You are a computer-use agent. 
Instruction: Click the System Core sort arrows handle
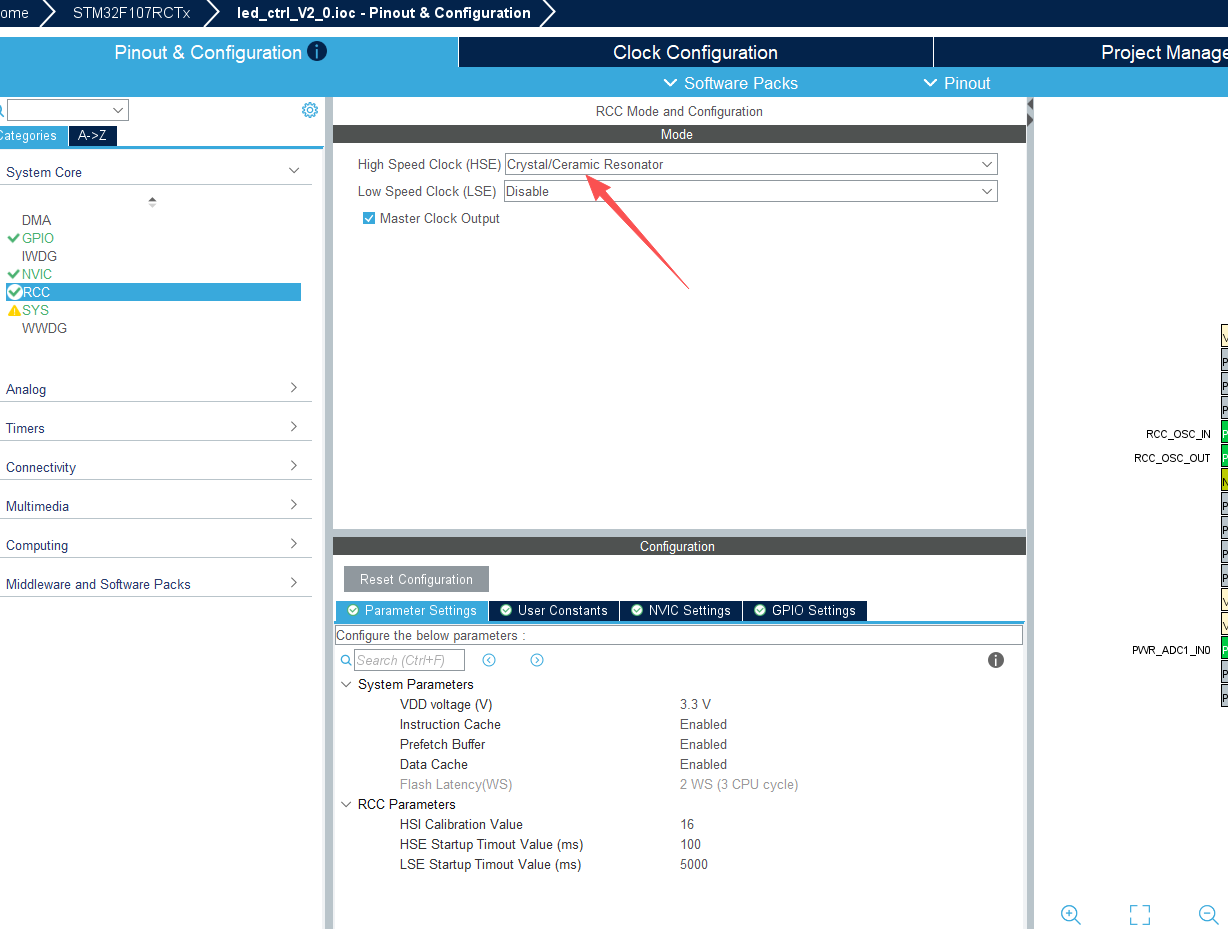(152, 201)
